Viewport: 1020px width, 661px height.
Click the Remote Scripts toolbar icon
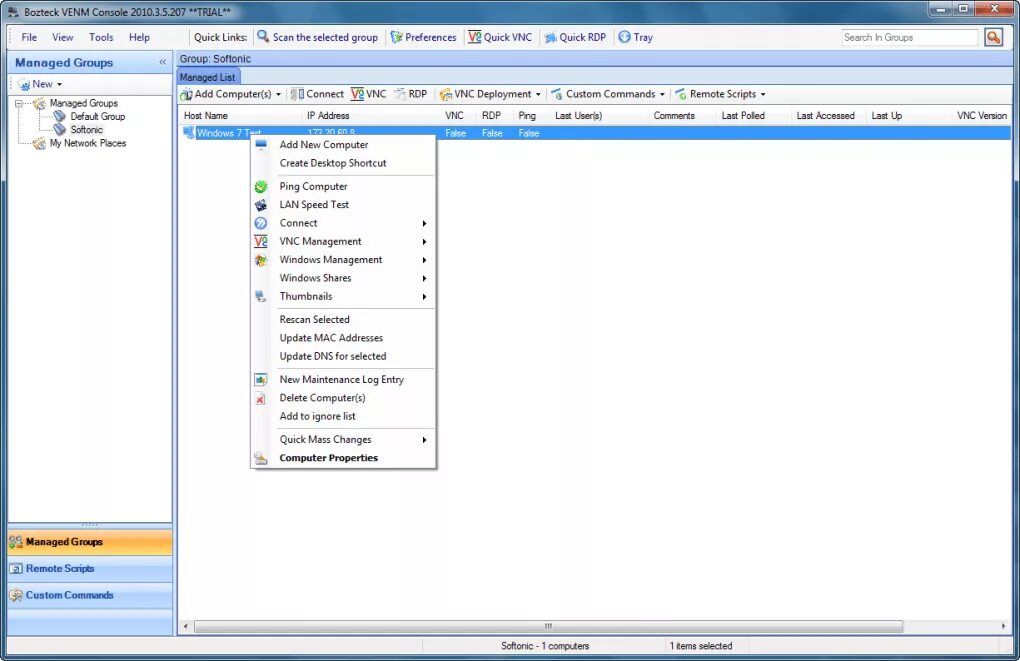pos(681,94)
